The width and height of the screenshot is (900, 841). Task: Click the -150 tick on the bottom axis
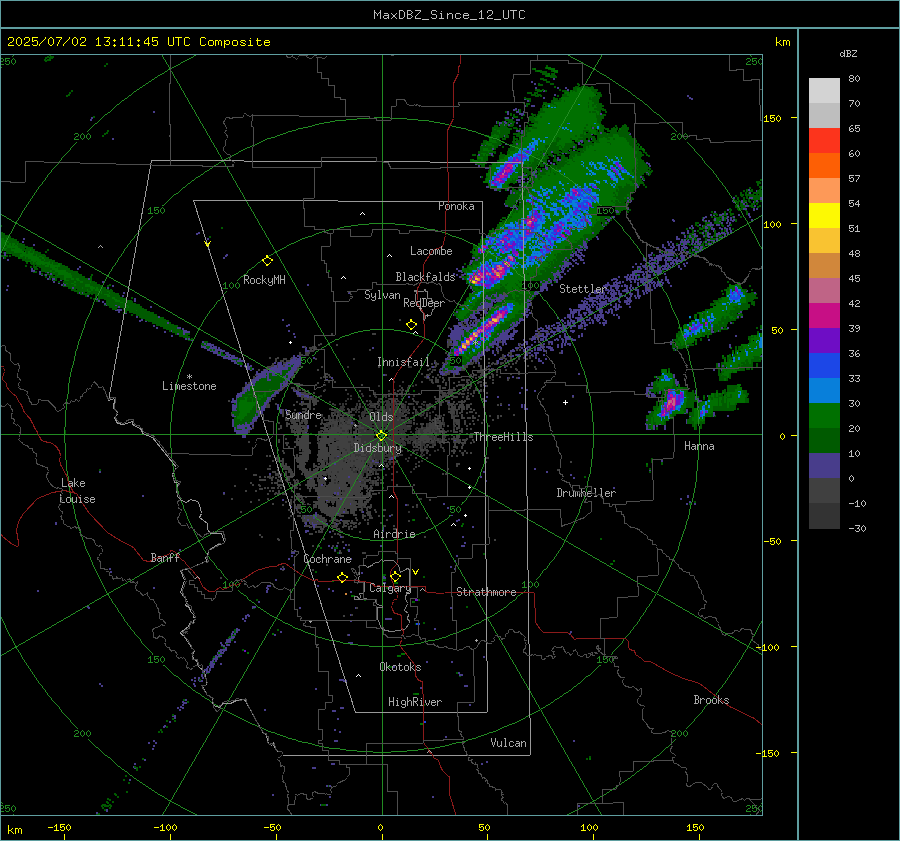tap(59, 827)
